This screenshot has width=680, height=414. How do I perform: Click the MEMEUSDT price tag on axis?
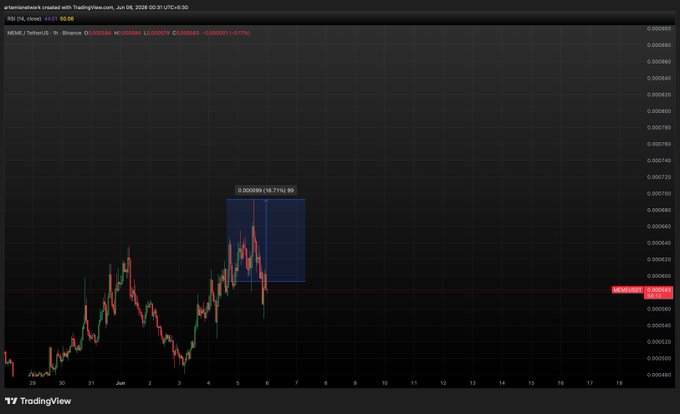[627, 290]
